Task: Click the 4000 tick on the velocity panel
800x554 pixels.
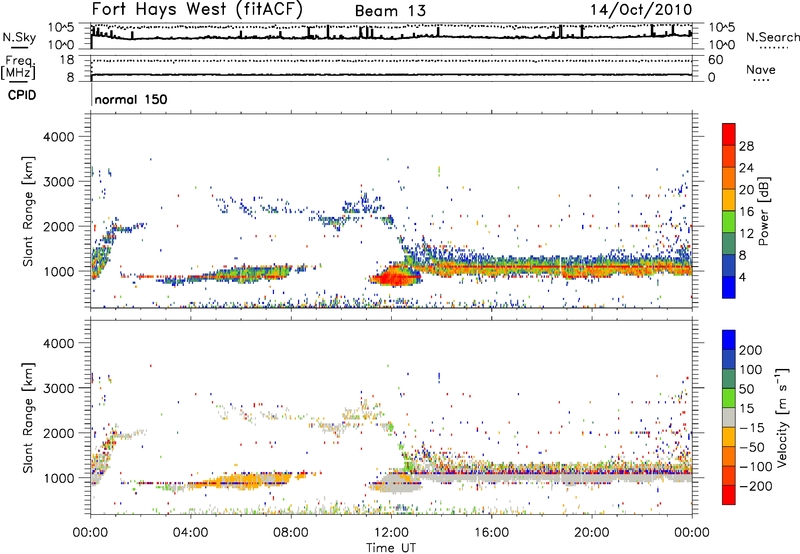Action: [x=59, y=343]
